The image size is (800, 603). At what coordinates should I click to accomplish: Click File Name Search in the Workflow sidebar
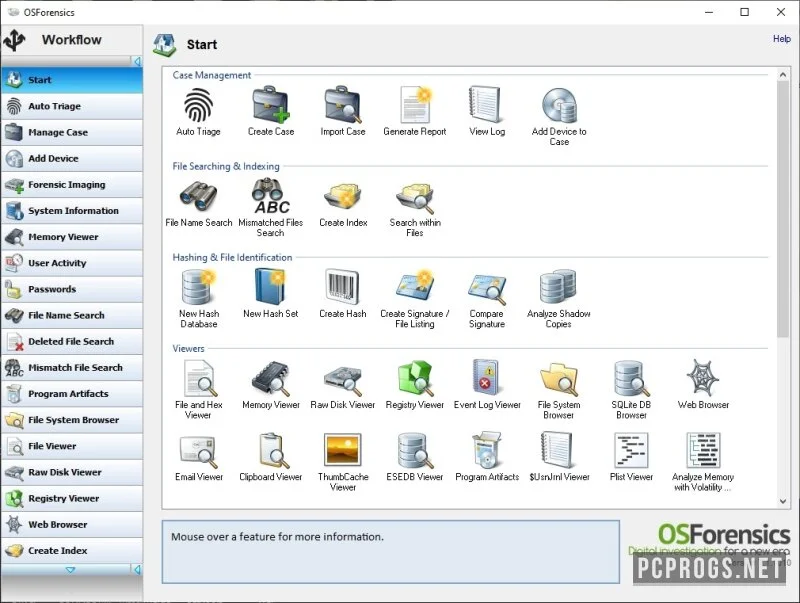[72, 315]
